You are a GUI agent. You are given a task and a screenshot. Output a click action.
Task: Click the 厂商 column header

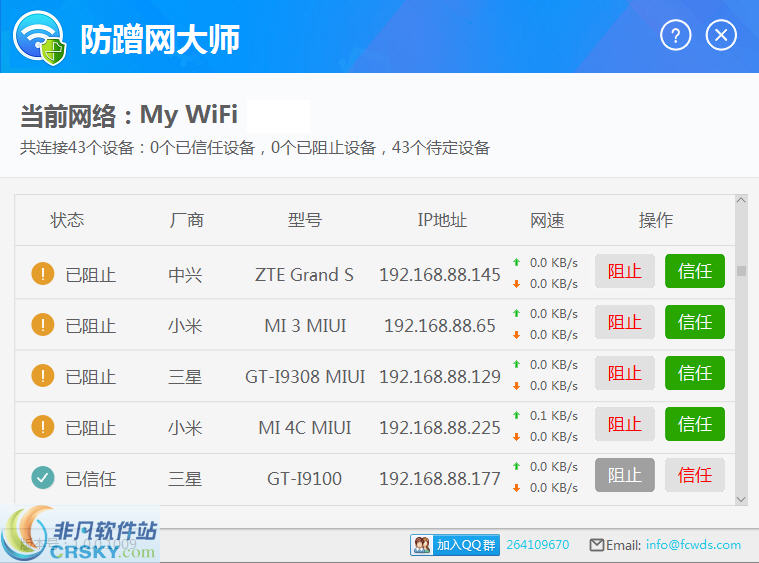point(186,220)
